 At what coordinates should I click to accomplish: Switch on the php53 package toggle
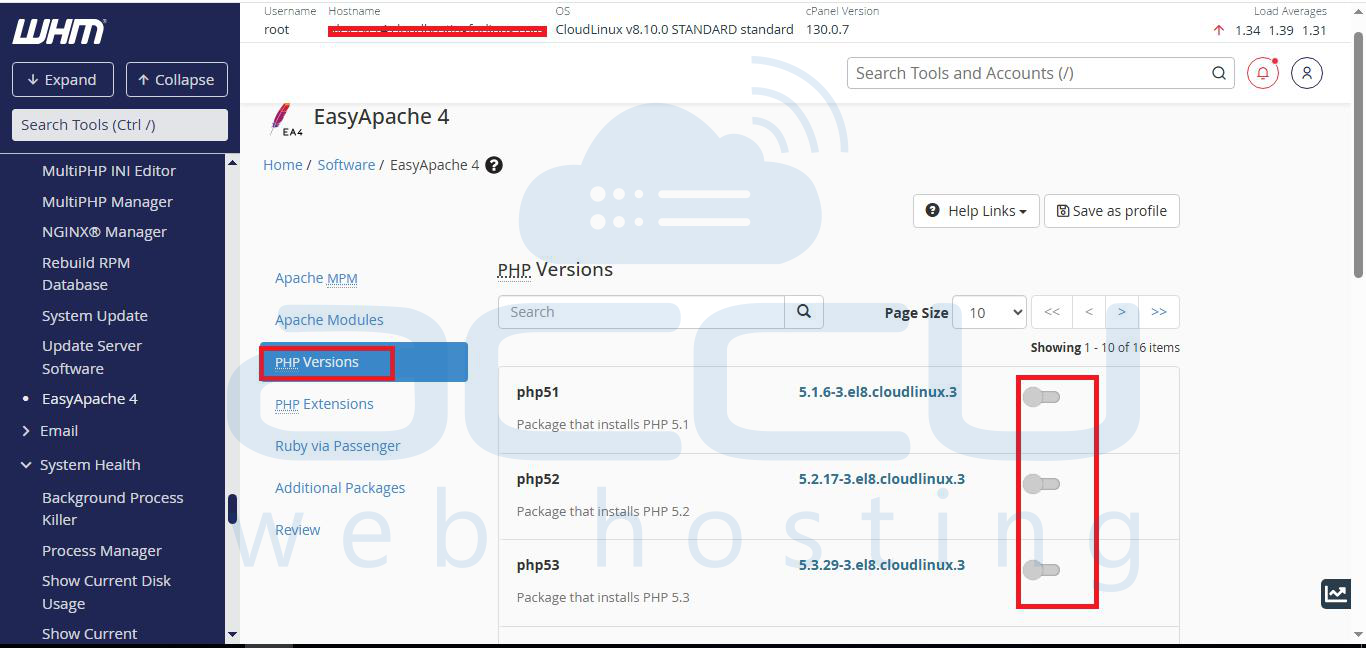coord(1041,570)
